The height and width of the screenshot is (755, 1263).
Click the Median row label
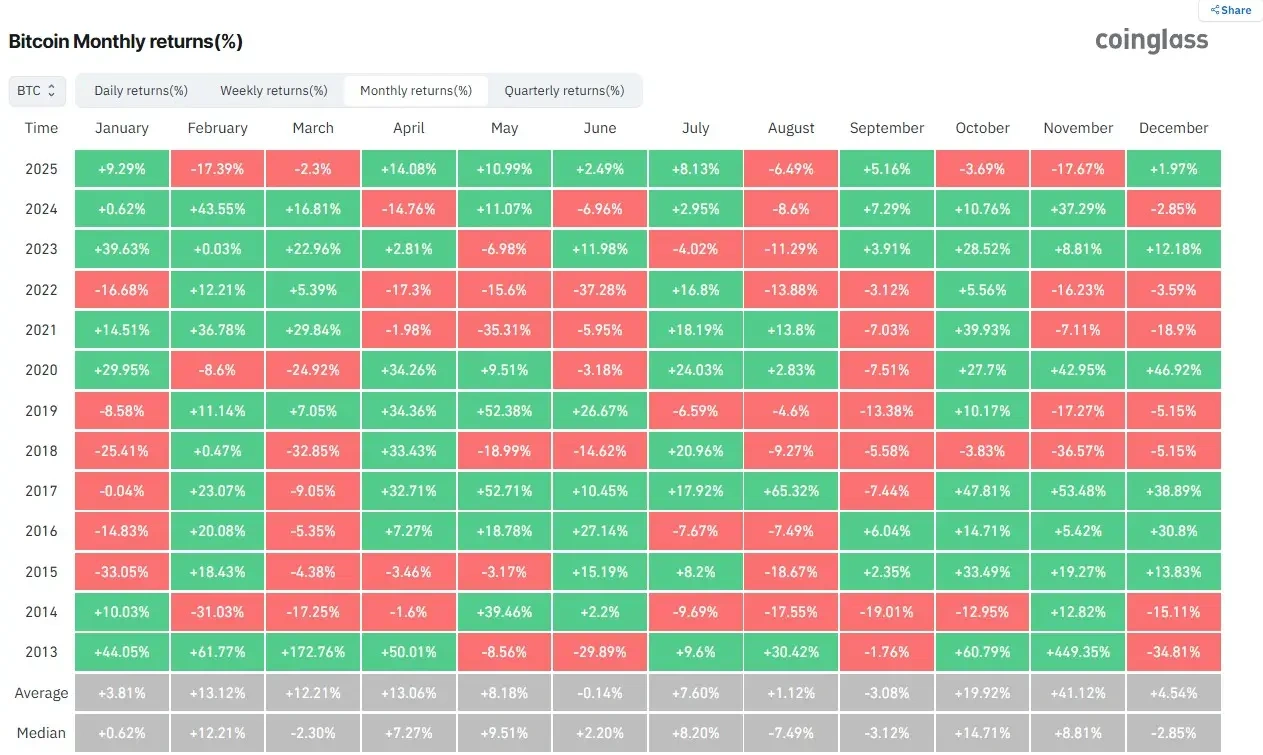coord(42,733)
